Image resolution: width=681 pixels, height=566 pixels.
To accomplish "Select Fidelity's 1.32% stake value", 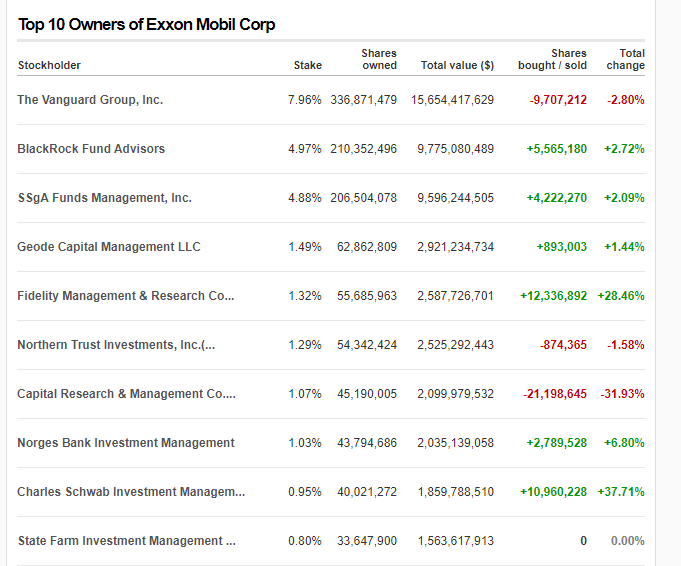I will click(305, 296).
